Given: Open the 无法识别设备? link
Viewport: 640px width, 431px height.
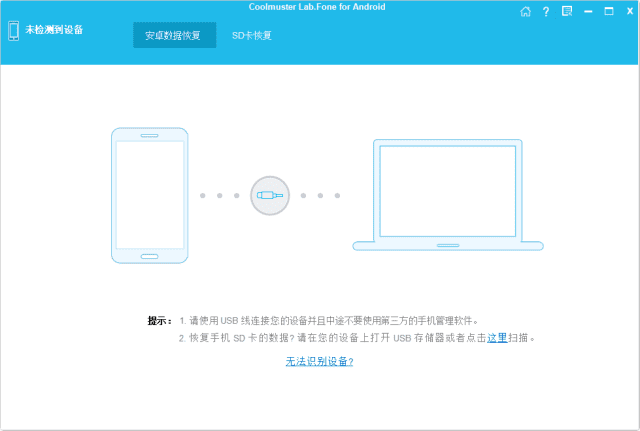Looking at the screenshot, I should point(319,361).
